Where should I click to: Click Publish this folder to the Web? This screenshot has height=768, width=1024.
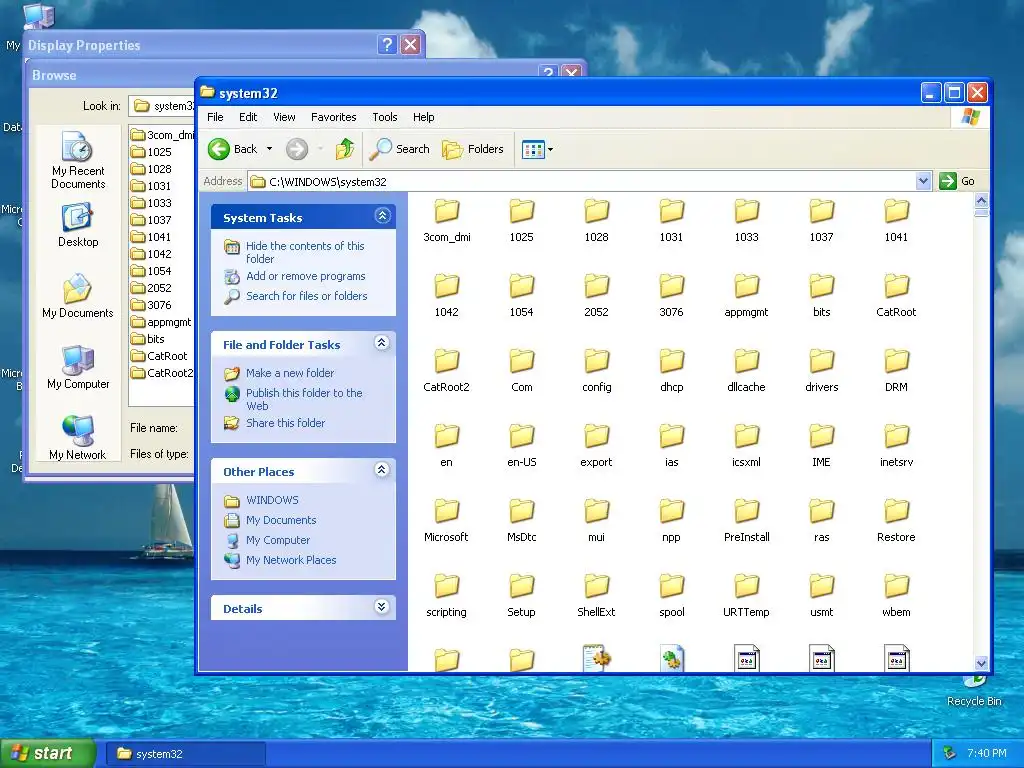(304, 399)
